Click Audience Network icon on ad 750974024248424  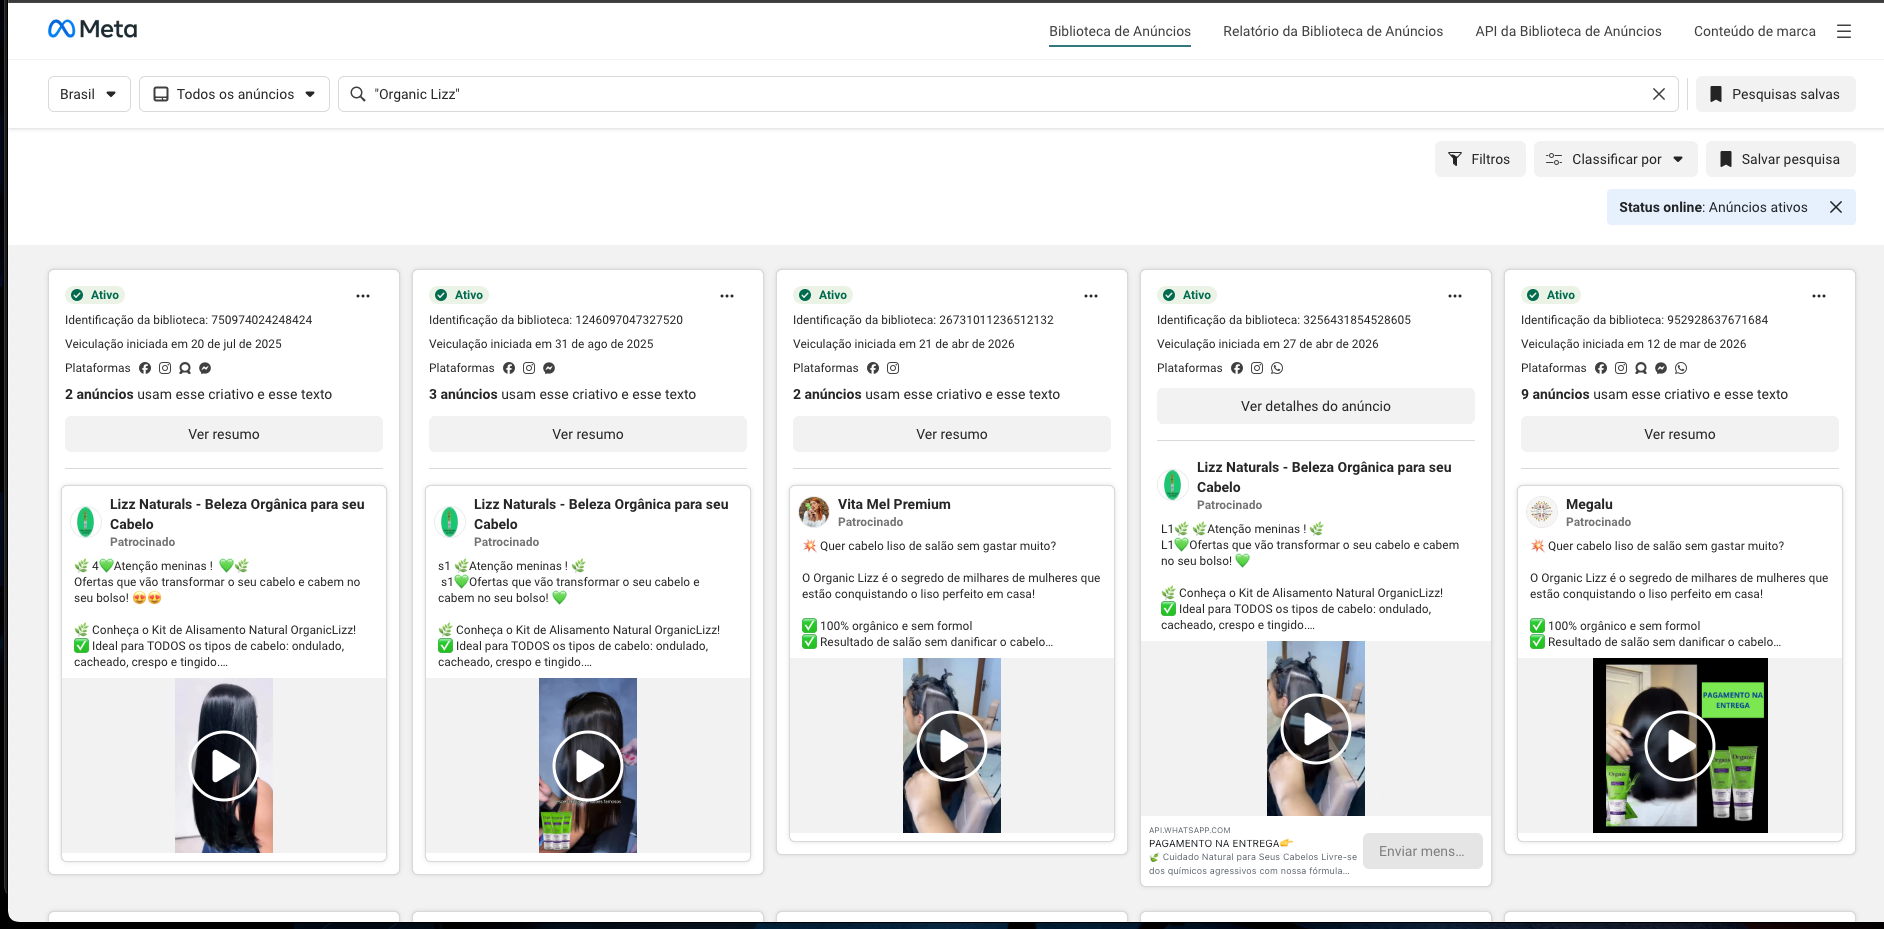pos(185,368)
